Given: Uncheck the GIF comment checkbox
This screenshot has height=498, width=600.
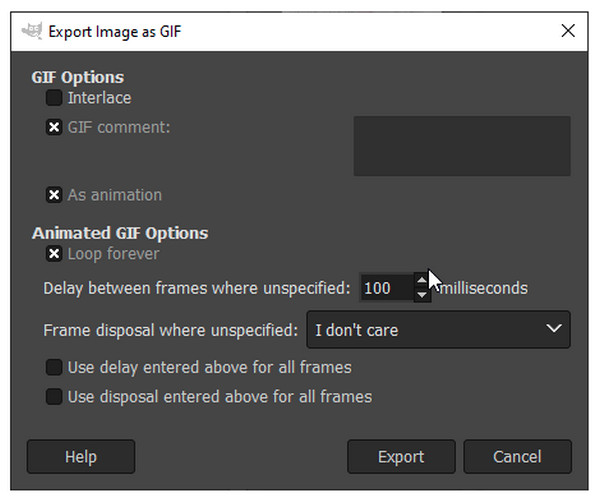Looking at the screenshot, I should 54,127.
